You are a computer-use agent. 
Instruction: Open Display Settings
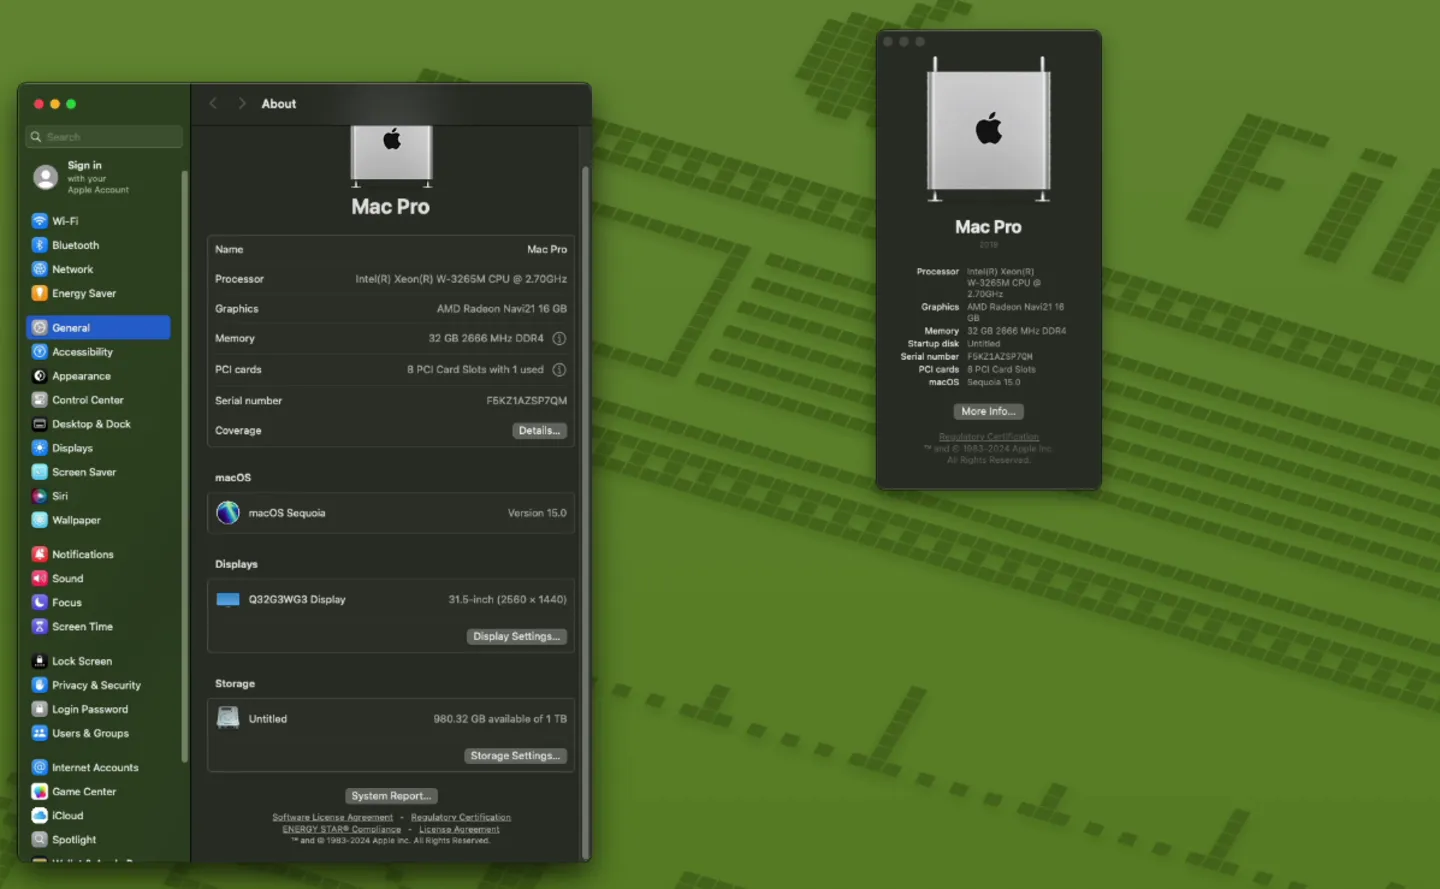pos(516,636)
